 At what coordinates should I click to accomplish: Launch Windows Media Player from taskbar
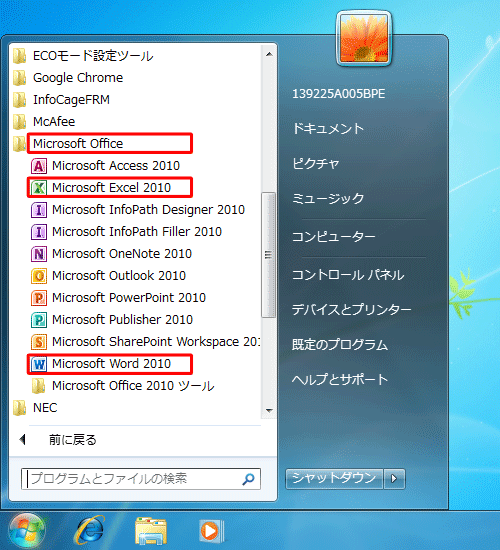(211, 531)
